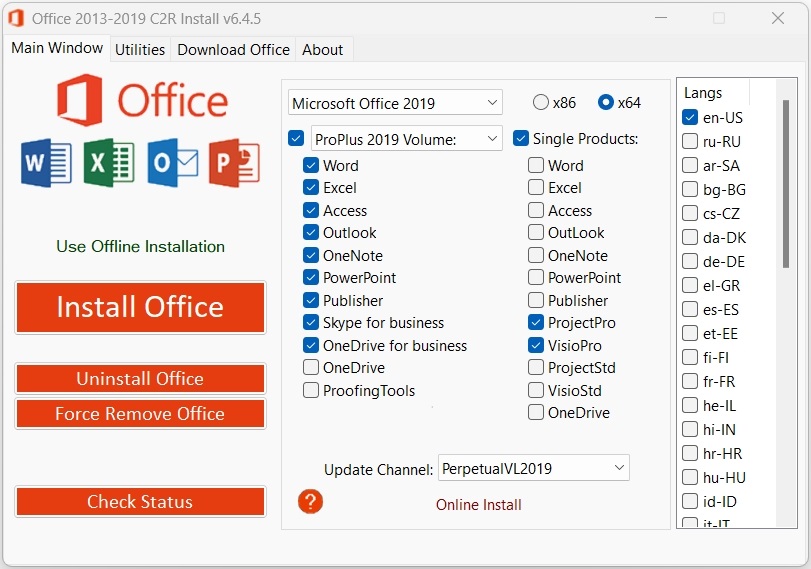Uncheck PowerPoint in the ProPlus list

310,278
